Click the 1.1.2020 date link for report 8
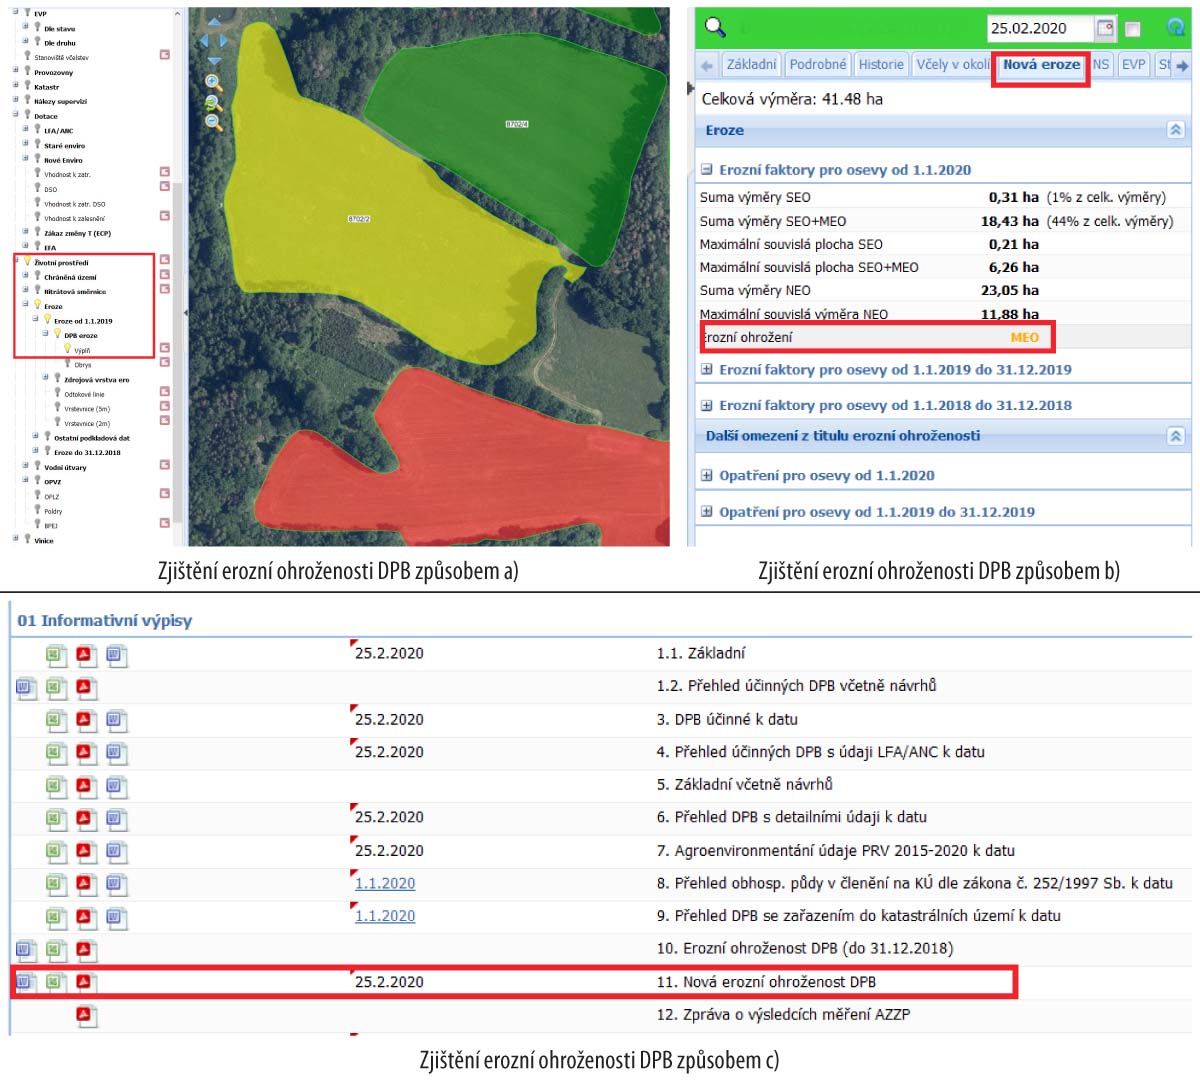The image size is (1200, 1080). coord(385,884)
